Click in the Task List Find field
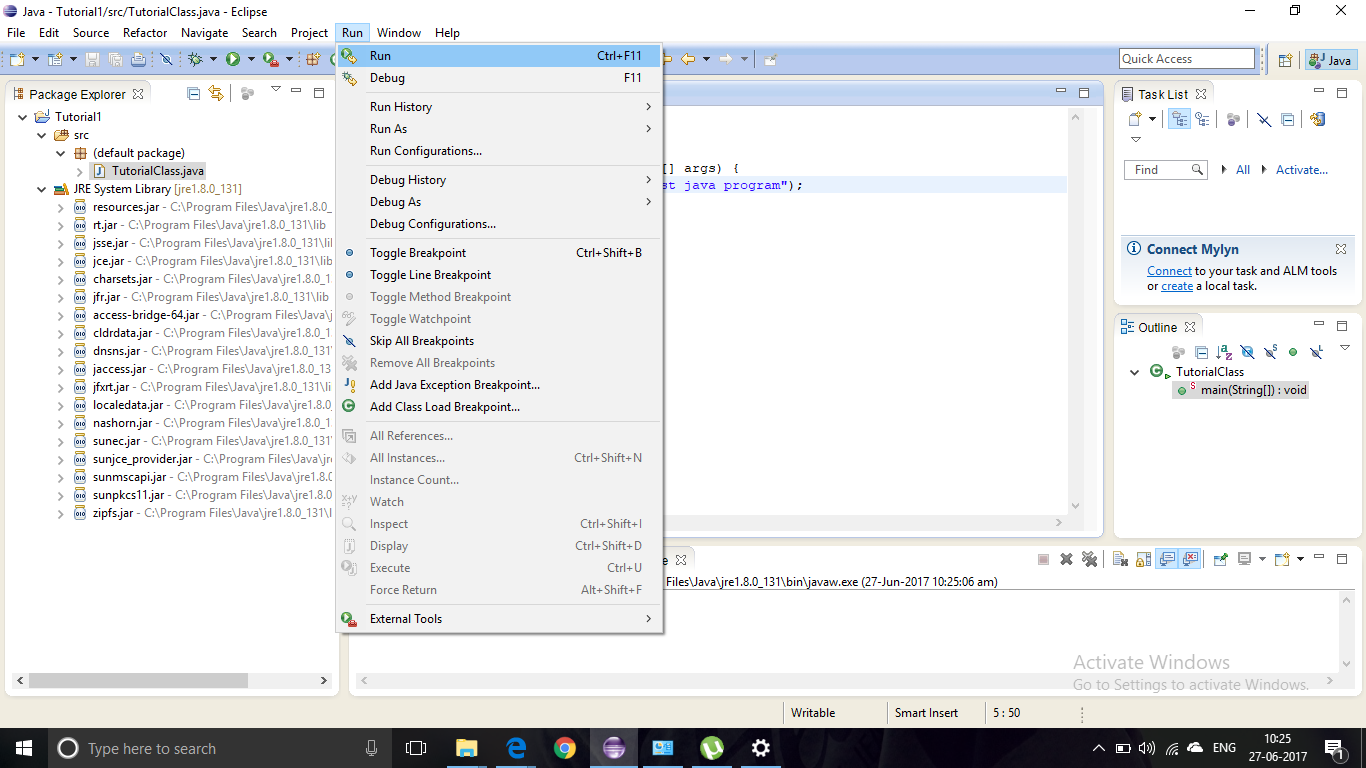This screenshot has height=768, width=1366. pyautogui.click(x=1166, y=170)
